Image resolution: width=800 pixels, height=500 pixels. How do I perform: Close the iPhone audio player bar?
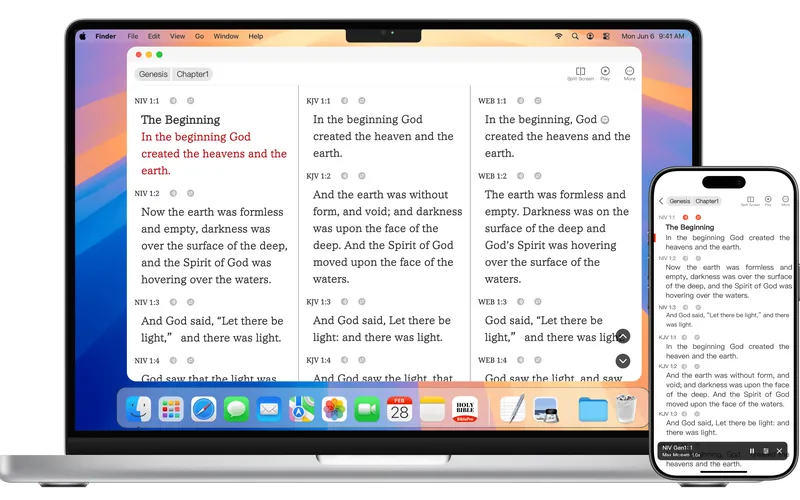[779, 451]
